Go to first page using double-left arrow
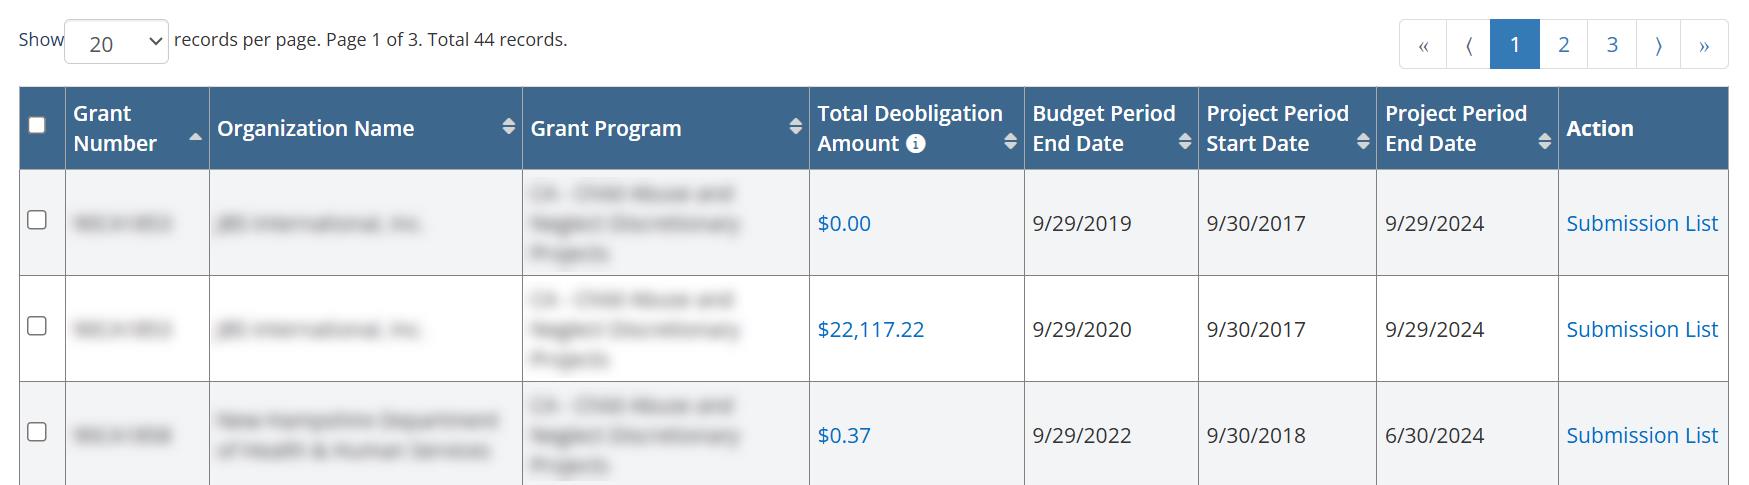This screenshot has height=485, width=1749. tap(1423, 45)
